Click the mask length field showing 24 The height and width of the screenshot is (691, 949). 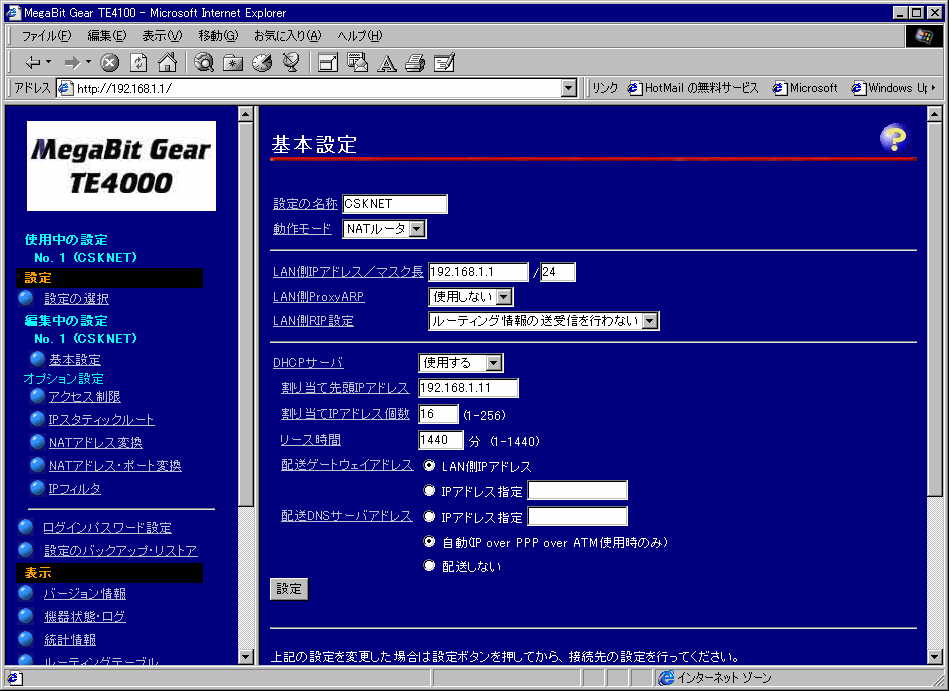[x=557, y=272]
